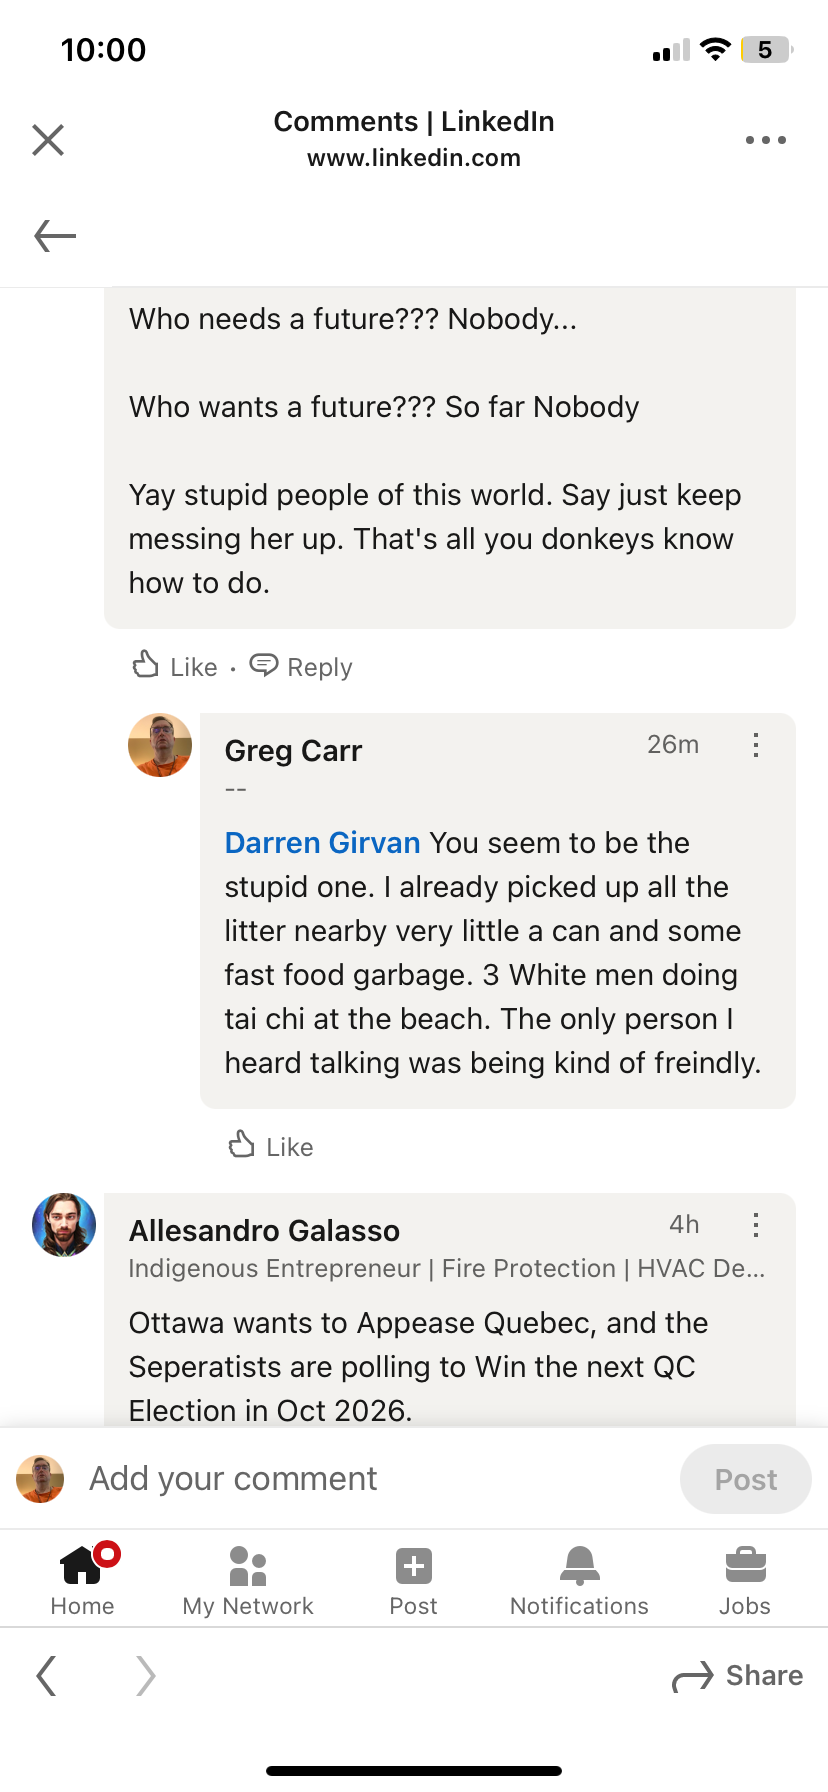
Task: Open the Jobs briefcase tab
Action: coord(745,1579)
